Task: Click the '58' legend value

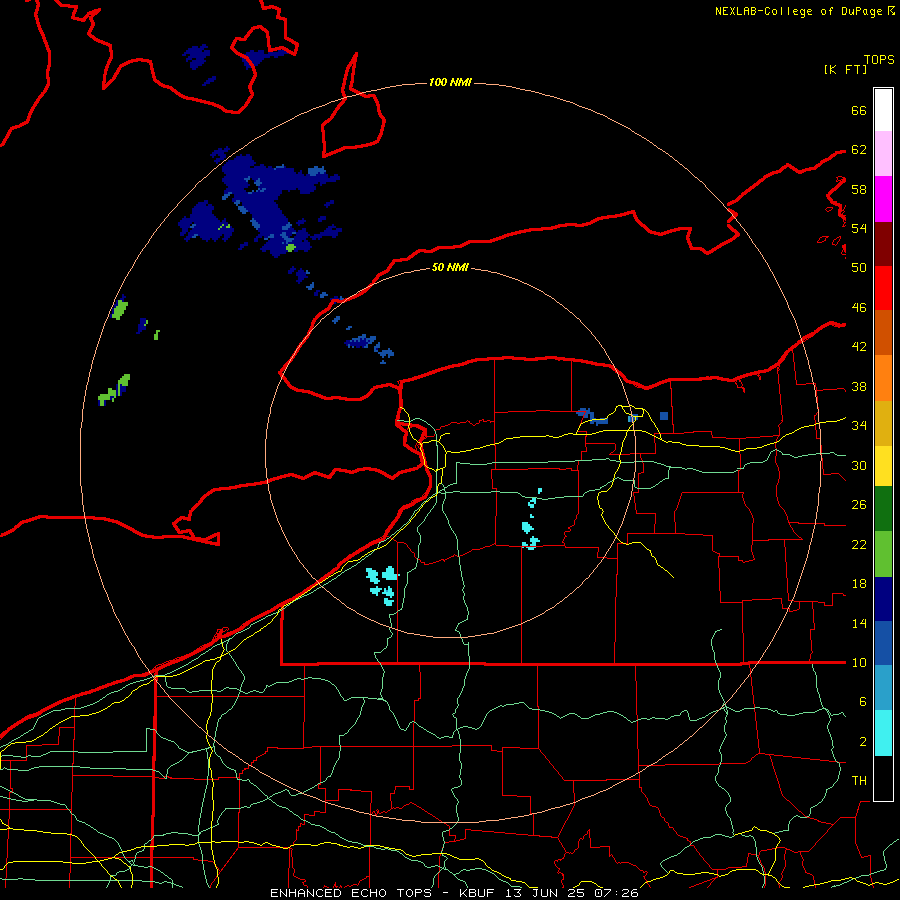Action: click(859, 189)
